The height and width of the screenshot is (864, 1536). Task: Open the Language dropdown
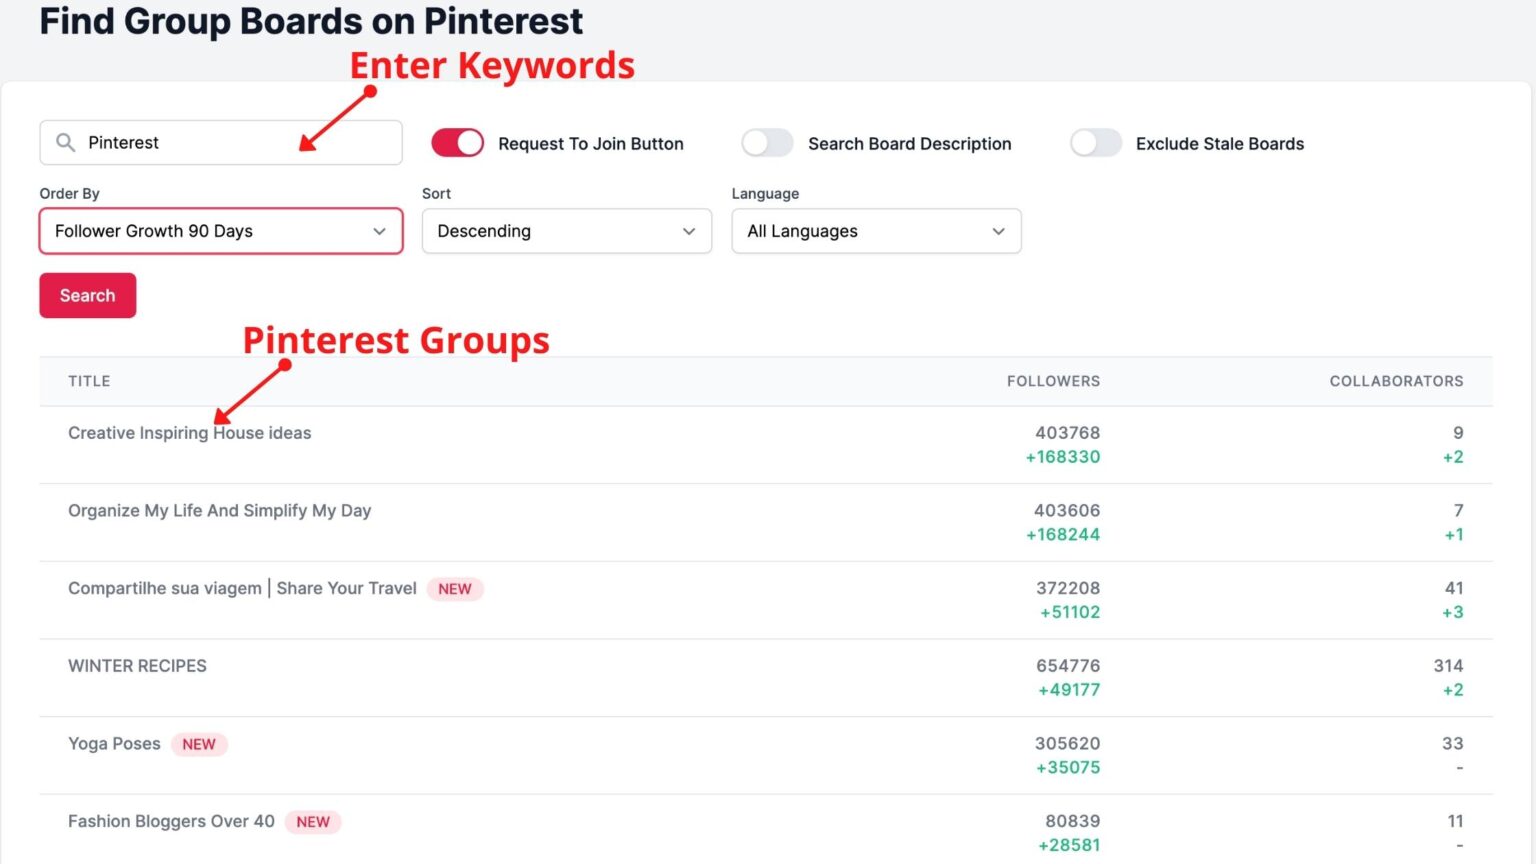click(x=876, y=231)
